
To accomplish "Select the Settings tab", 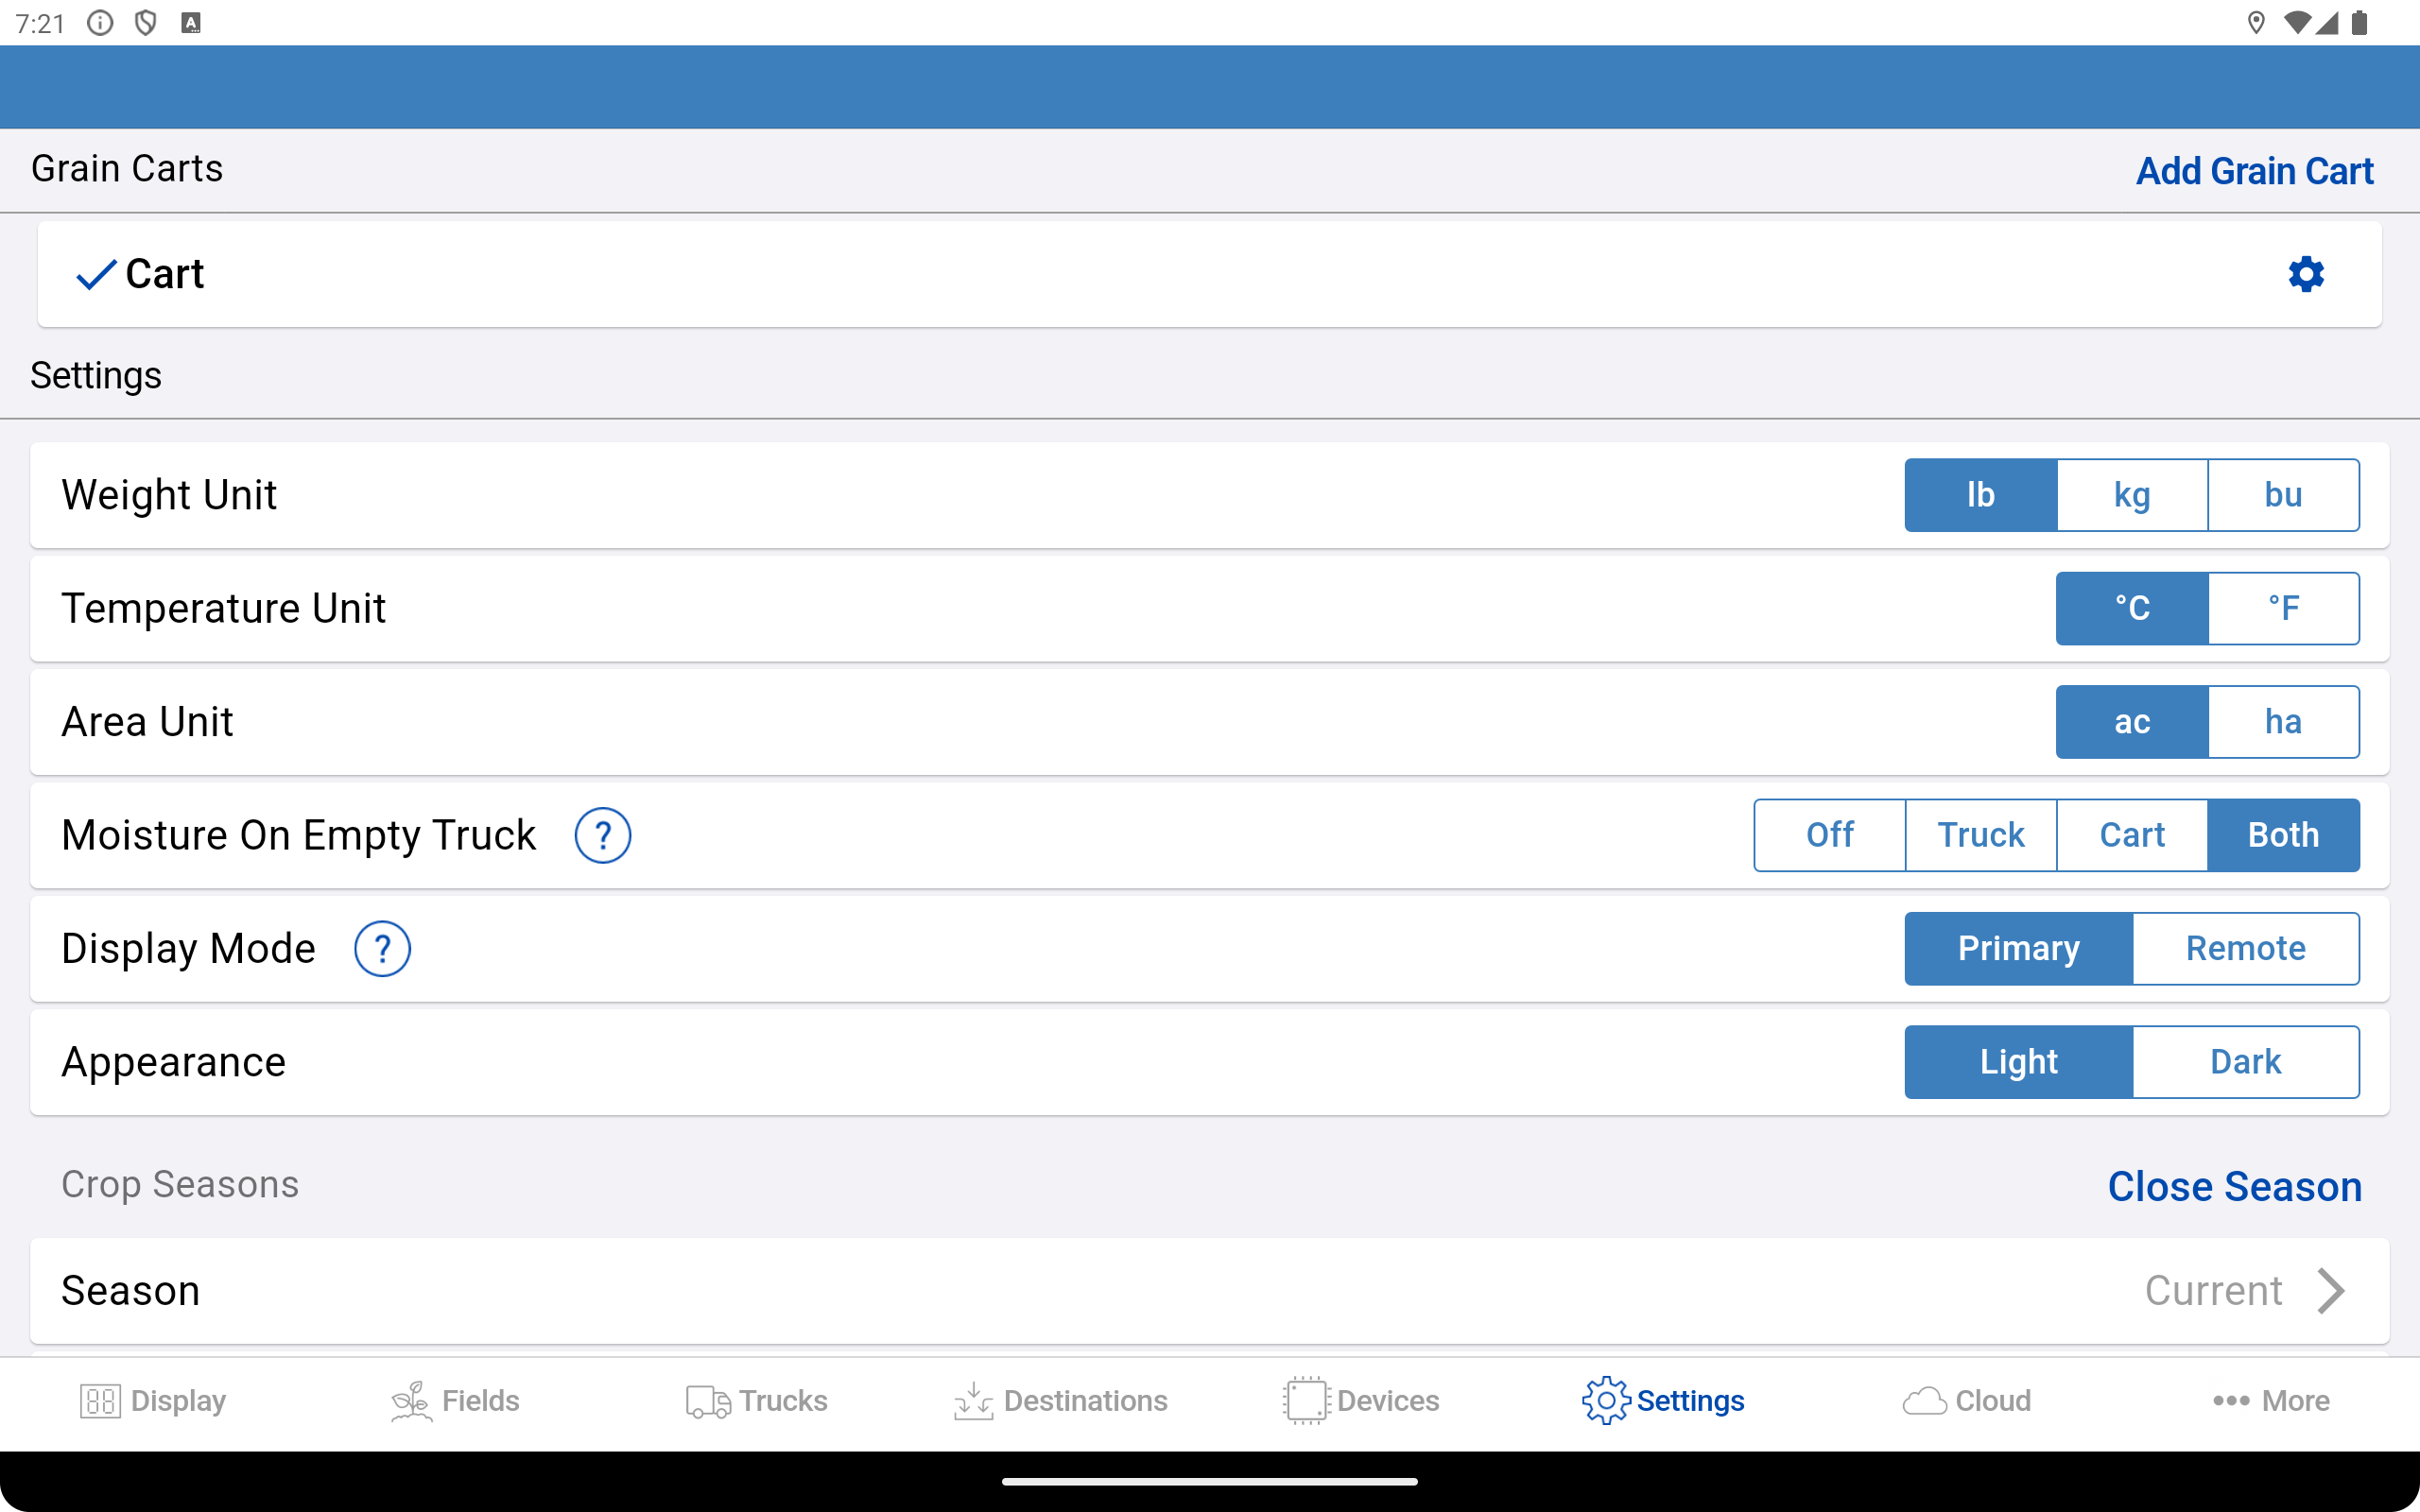I will point(1663,1400).
